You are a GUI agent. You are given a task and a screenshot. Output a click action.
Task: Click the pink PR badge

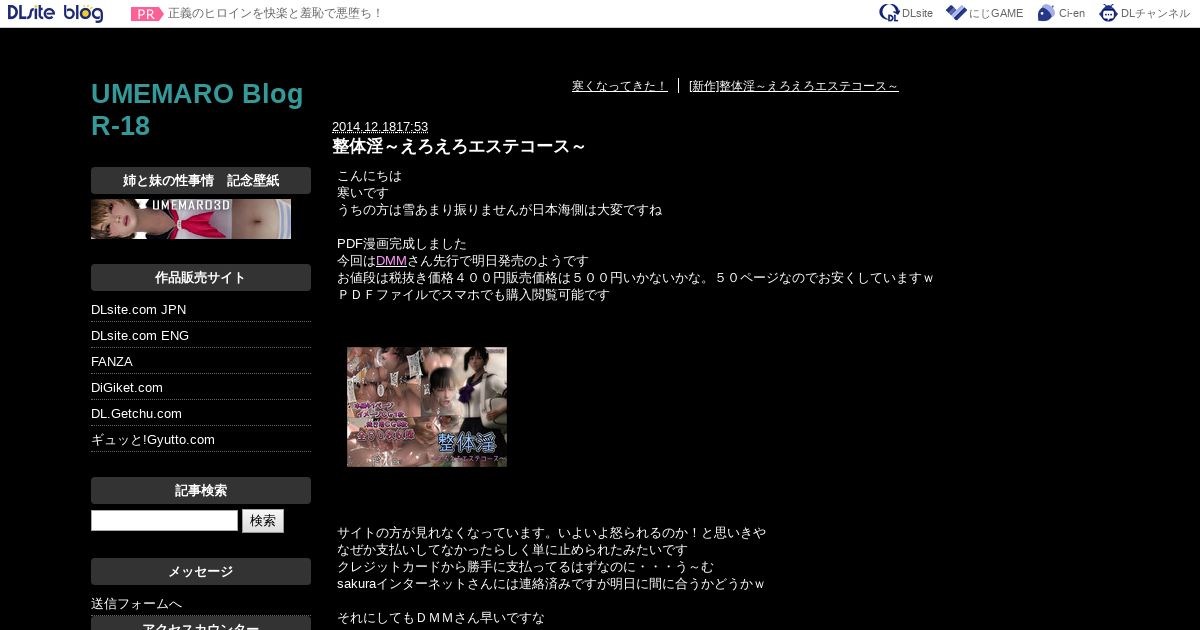pyautogui.click(x=147, y=14)
